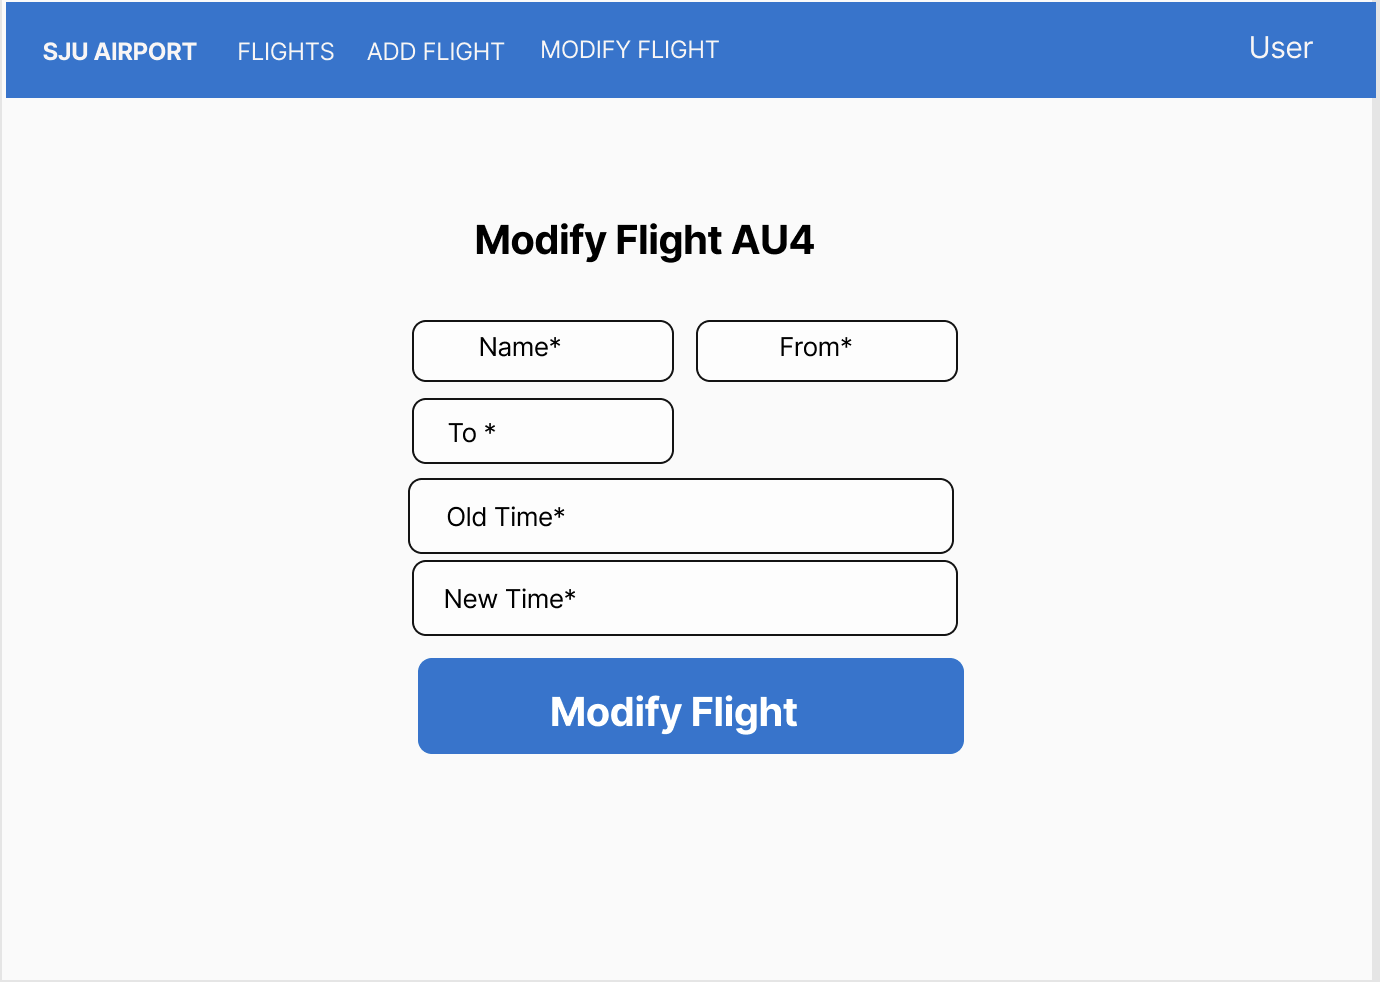Select the MODIFY FLIGHT navigation item
The width and height of the screenshot is (1380, 982).
(628, 49)
